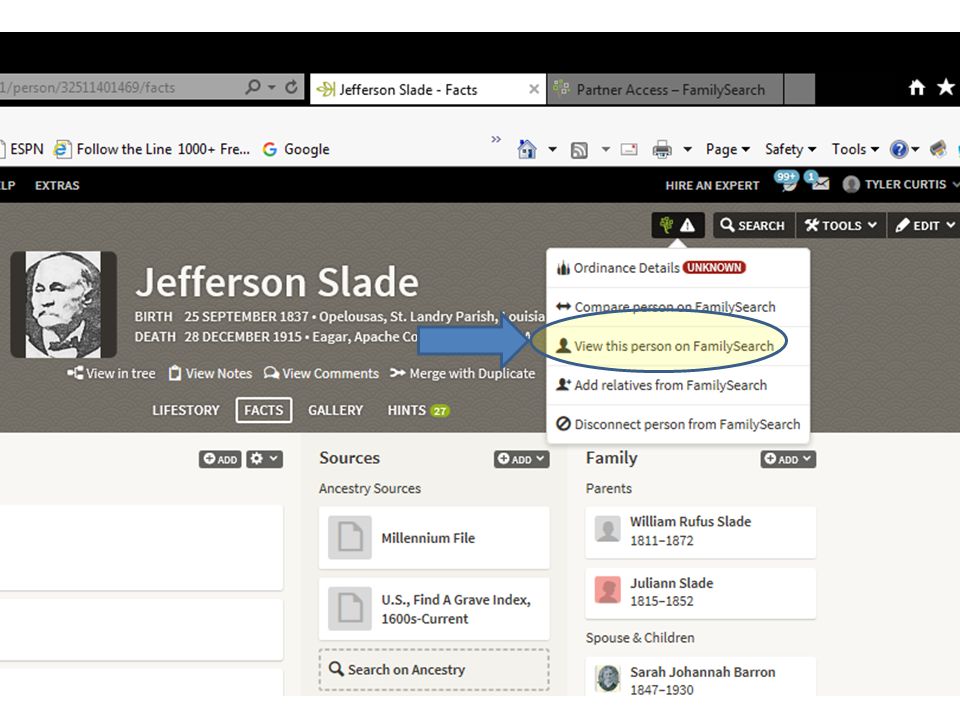Click HIRE AN EXPERT link
Screen dimensions: 960x720
(712, 186)
